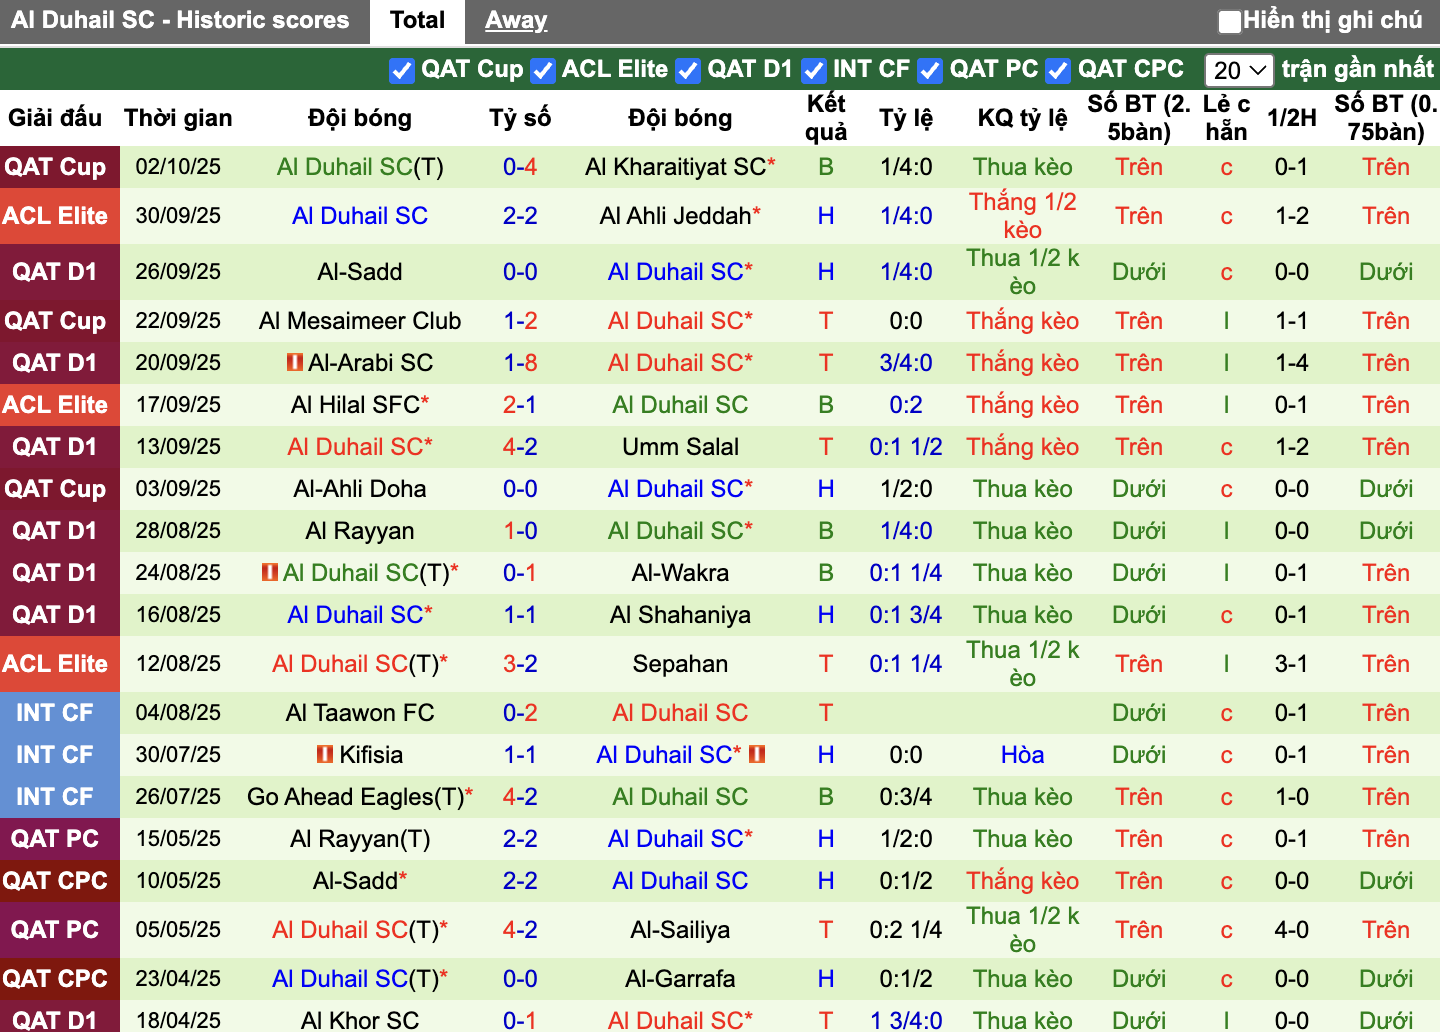Click the Sepahan team name

680,664
